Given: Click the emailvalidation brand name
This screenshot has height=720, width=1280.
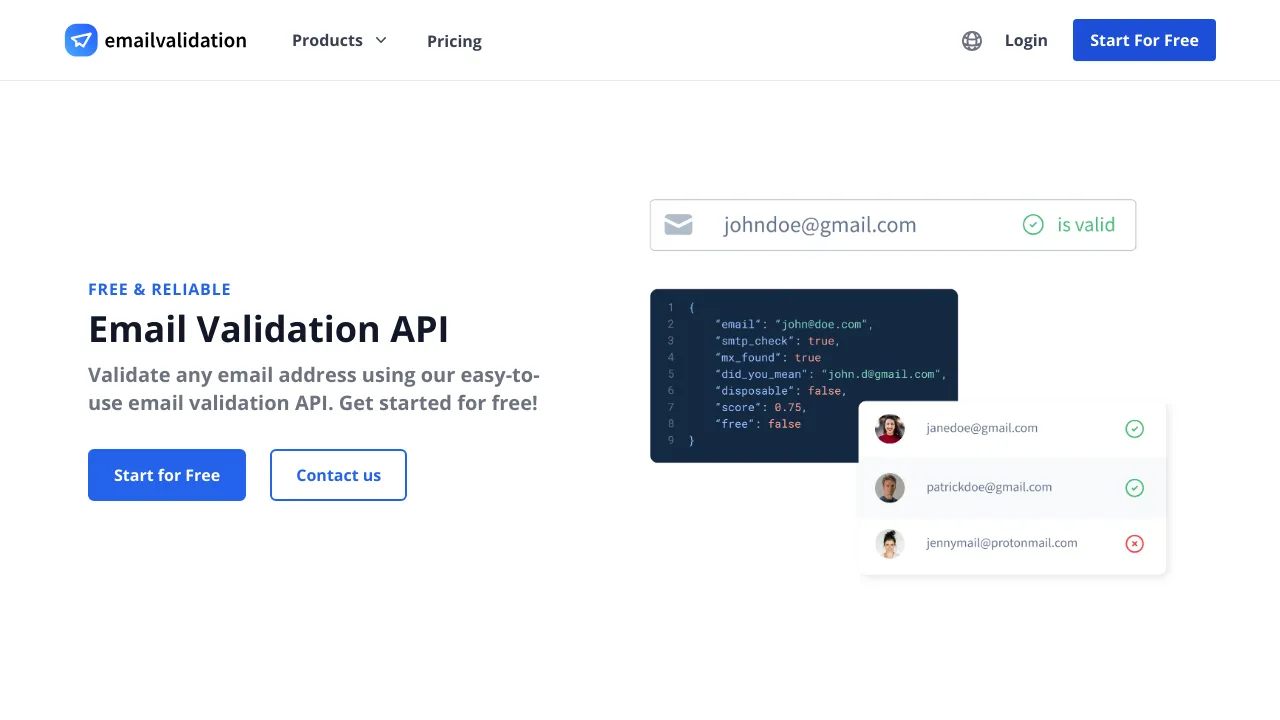Looking at the screenshot, I should coord(175,41).
